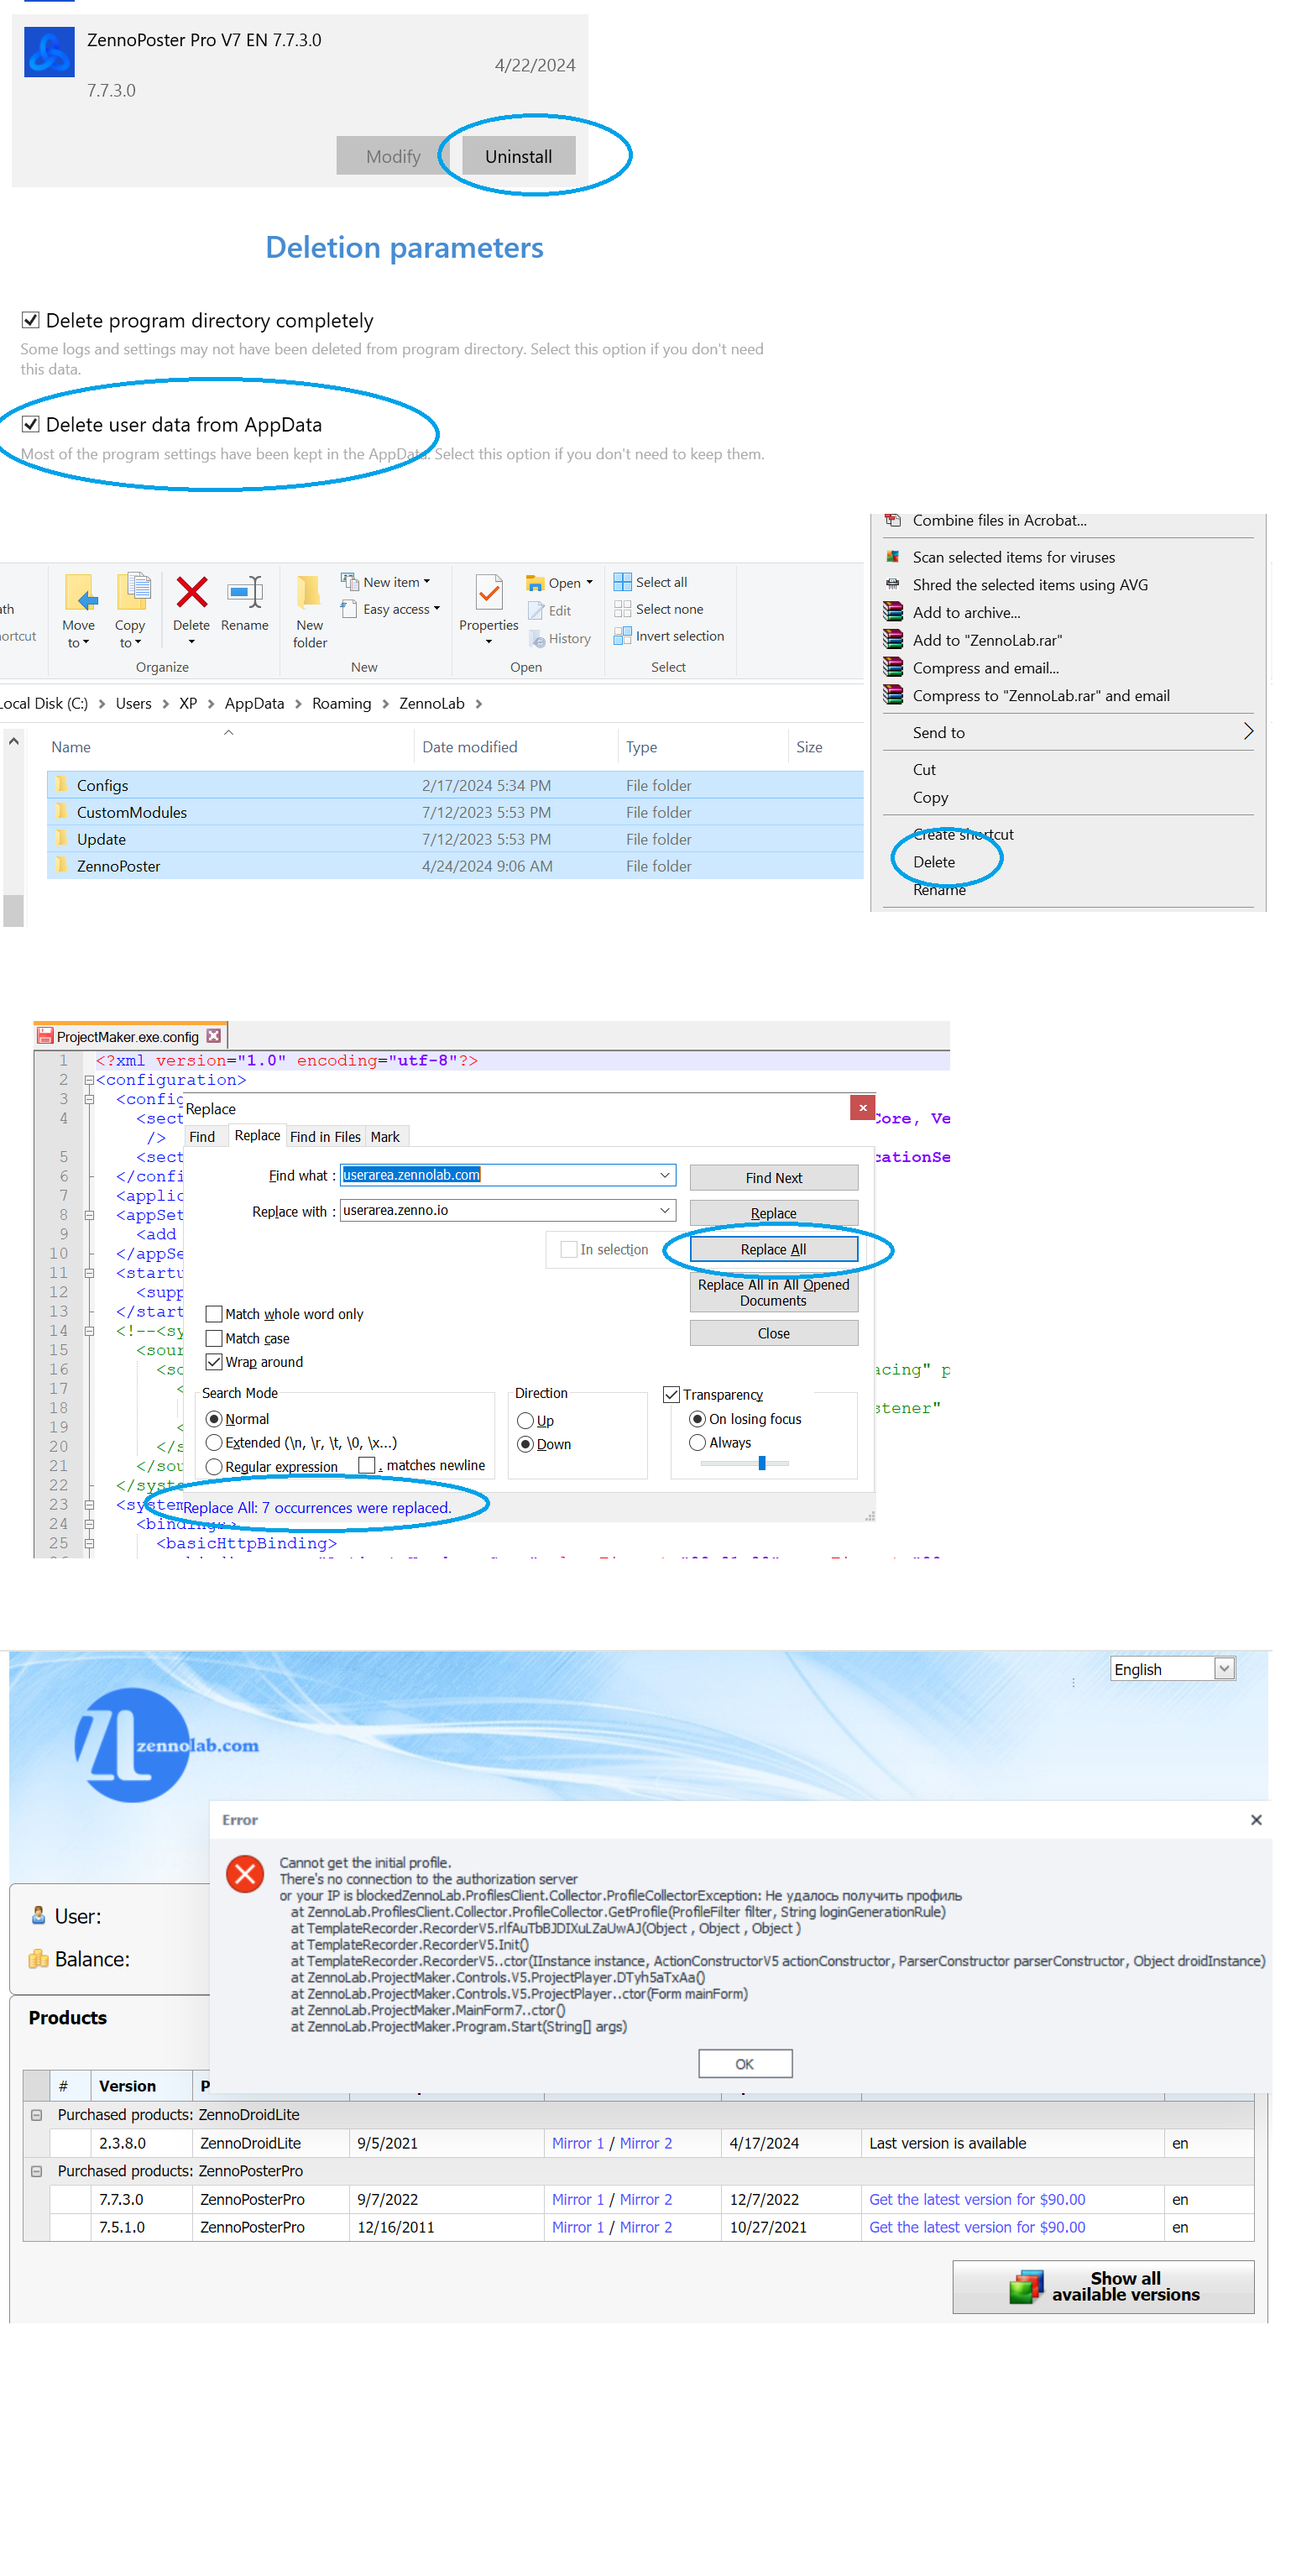Click the Find Next button

click(773, 1178)
